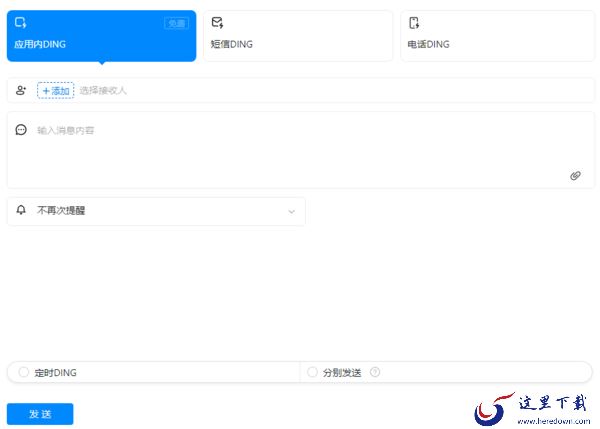The height and width of the screenshot is (429, 600).
Task: Expand the reminder dropdown chevron
Action: coord(292,212)
